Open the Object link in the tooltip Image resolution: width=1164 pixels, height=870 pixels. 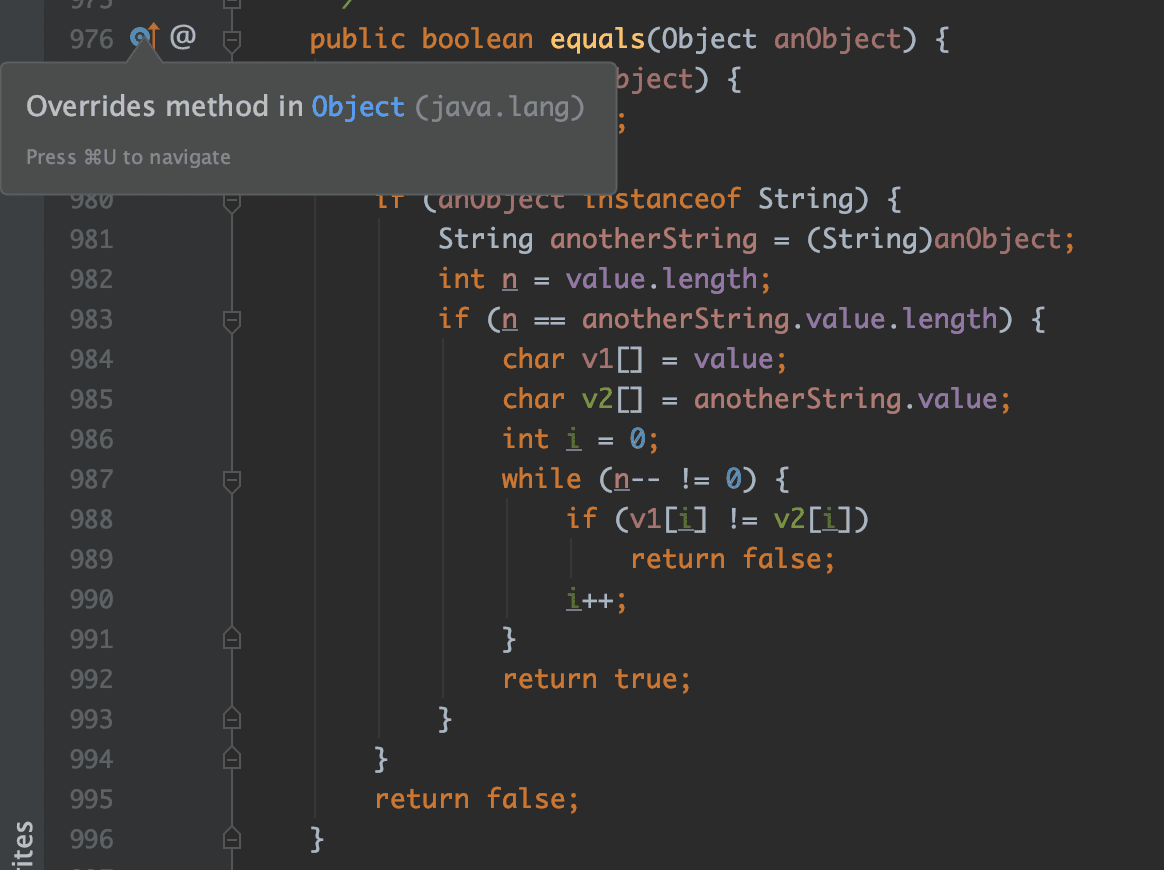[358, 107]
